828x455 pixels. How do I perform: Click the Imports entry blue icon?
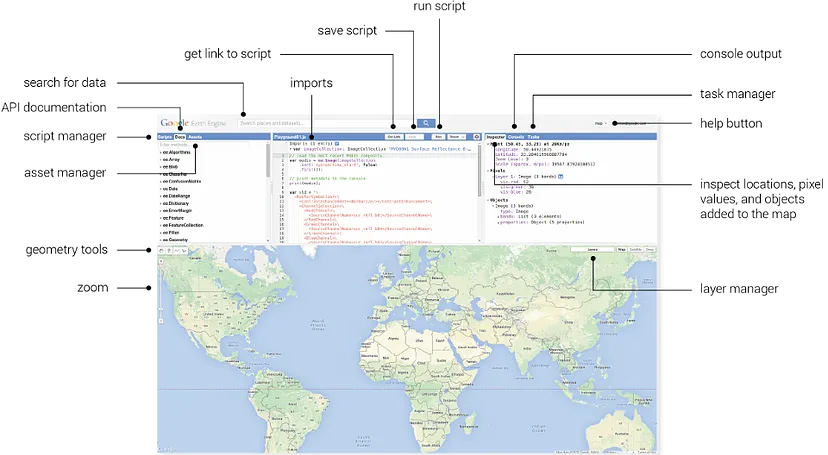pos(337,144)
